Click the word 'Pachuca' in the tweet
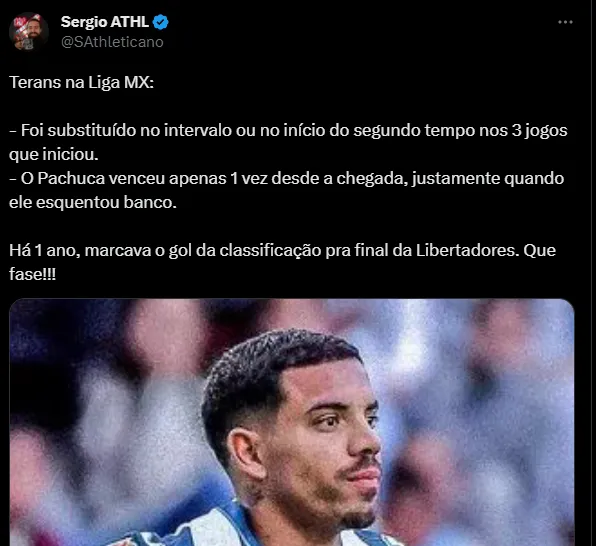Image resolution: width=596 pixels, height=546 pixels. coord(71,178)
